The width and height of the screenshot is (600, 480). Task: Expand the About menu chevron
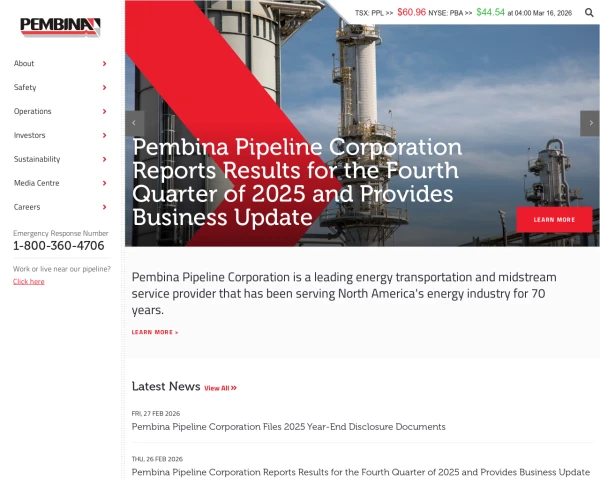104,64
